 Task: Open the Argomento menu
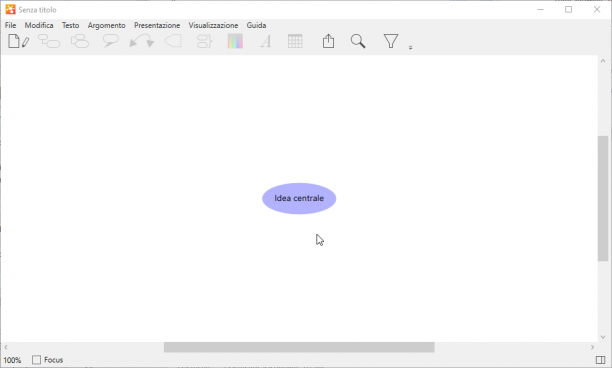[x=107, y=25]
